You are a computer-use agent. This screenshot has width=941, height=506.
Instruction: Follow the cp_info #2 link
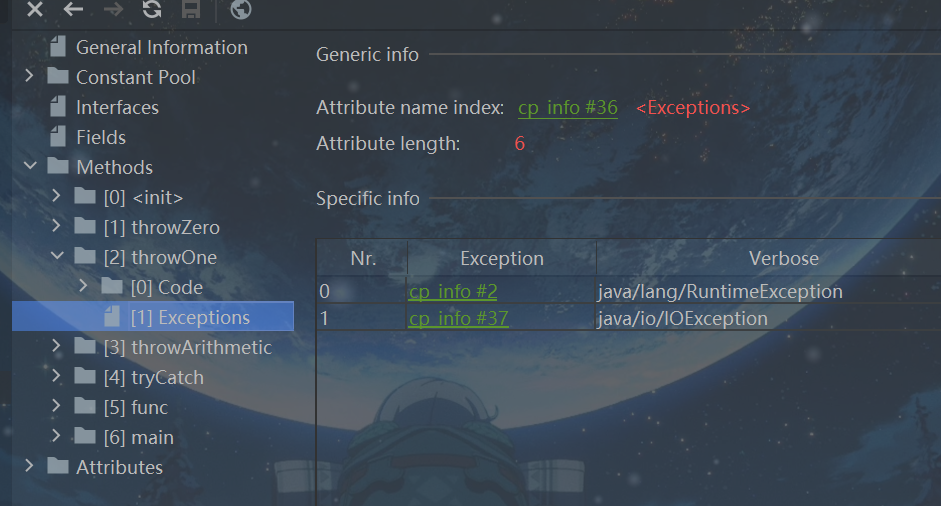click(453, 292)
